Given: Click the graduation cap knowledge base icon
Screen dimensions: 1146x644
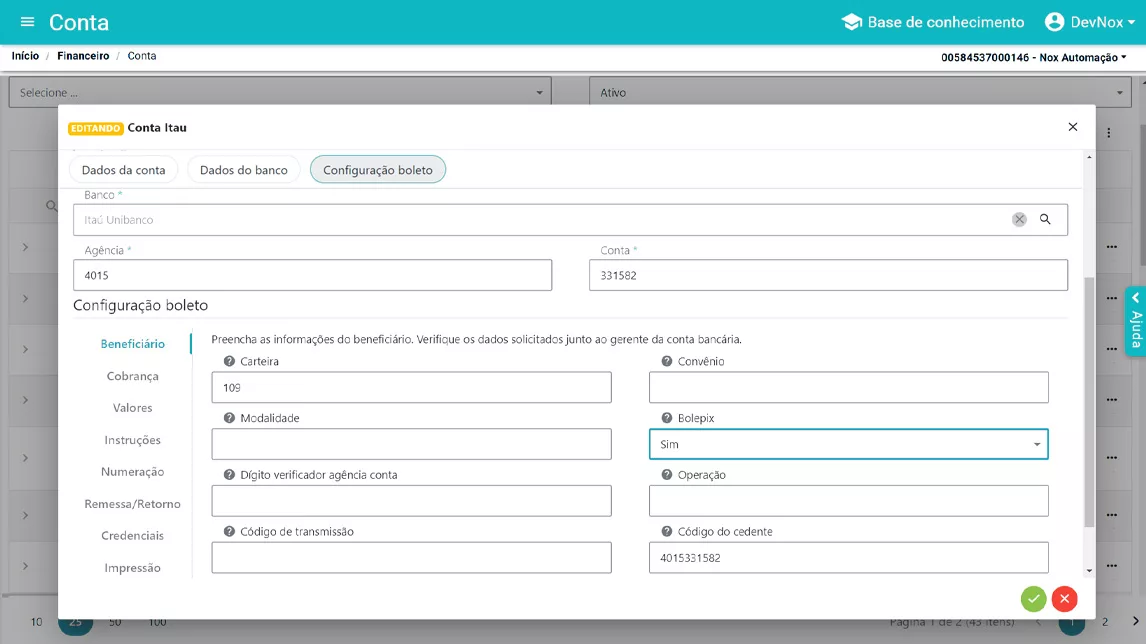Looking at the screenshot, I should click(851, 22).
